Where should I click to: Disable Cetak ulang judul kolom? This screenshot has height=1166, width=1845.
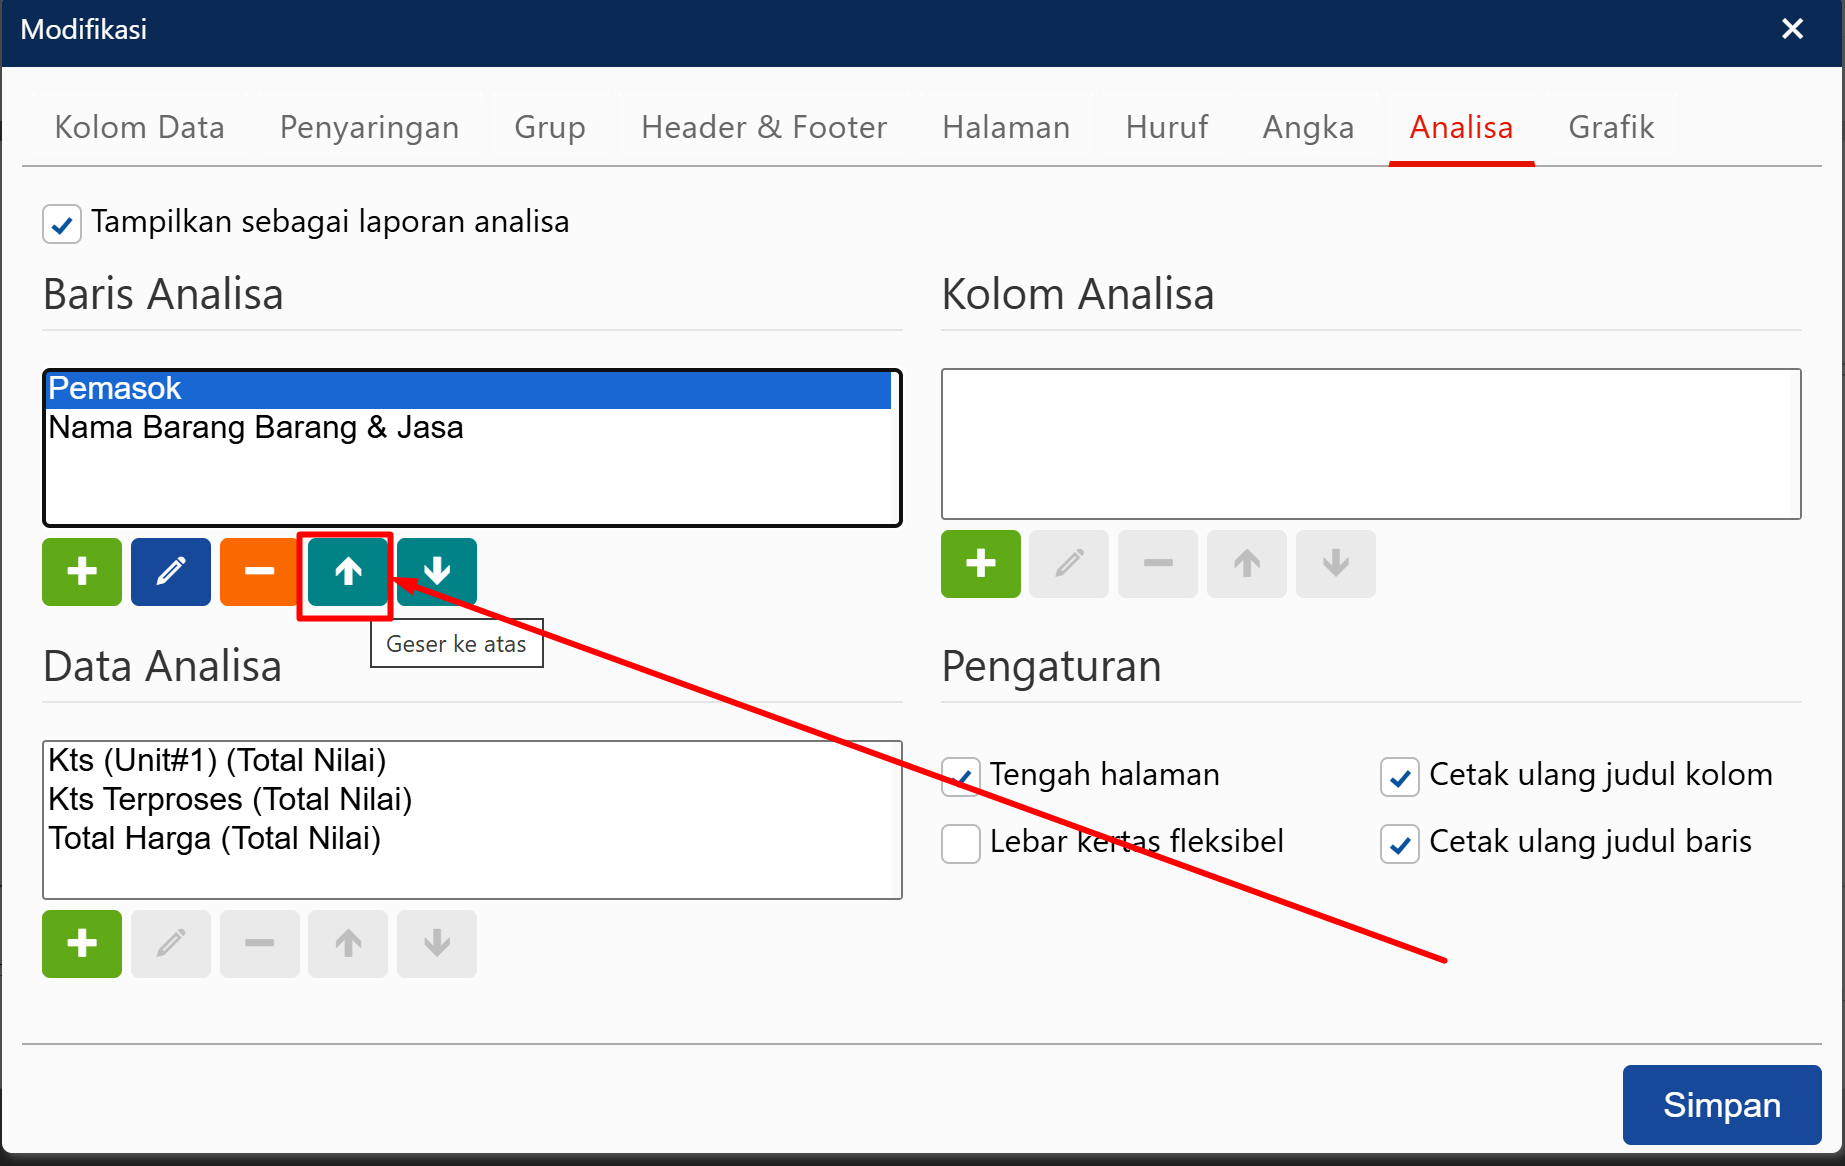[x=1400, y=777]
